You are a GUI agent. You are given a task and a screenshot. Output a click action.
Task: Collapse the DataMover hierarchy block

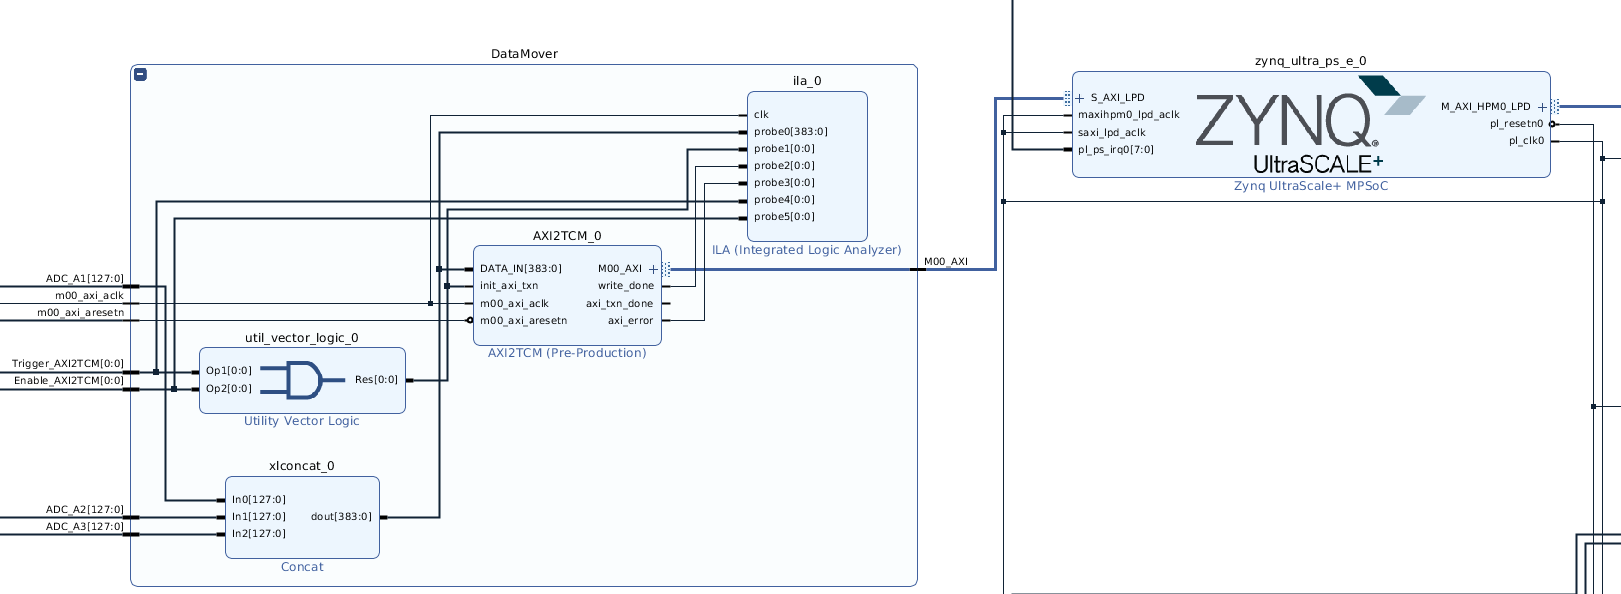pyautogui.click(x=141, y=74)
